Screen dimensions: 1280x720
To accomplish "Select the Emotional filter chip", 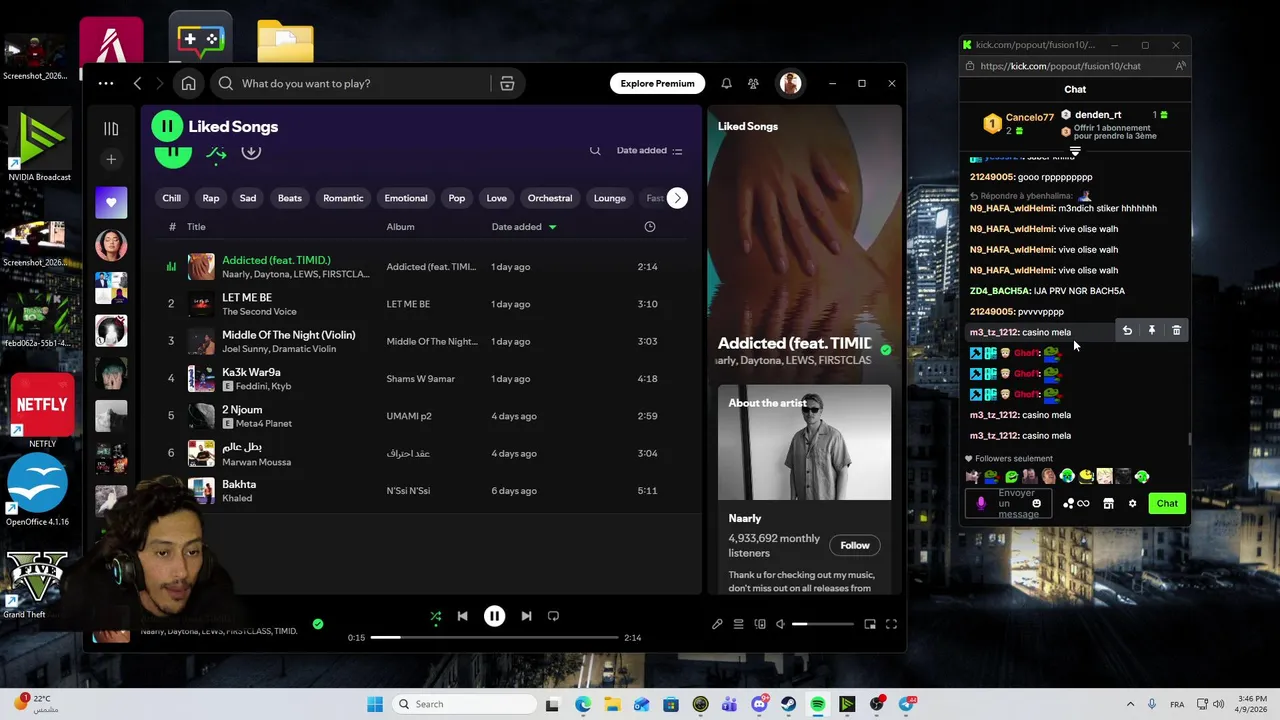I will tap(406, 198).
